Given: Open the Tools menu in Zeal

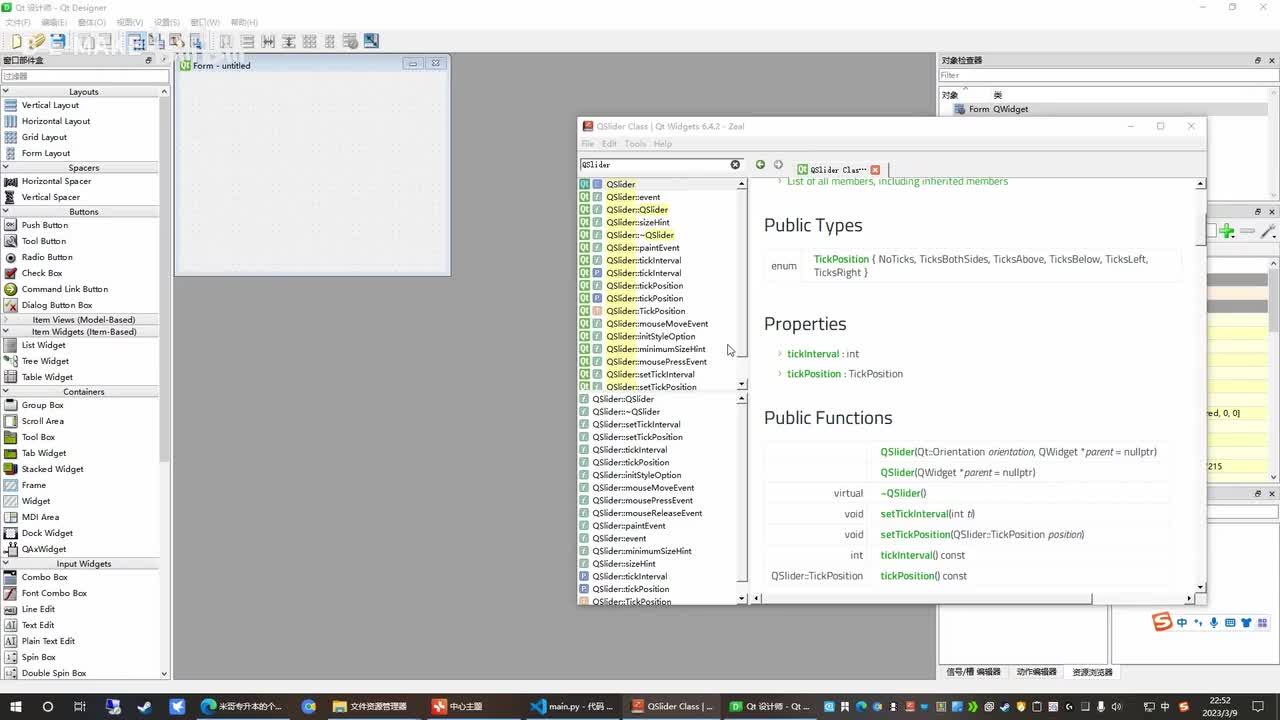Looking at the screenshot, I should (x=635, y=144).
